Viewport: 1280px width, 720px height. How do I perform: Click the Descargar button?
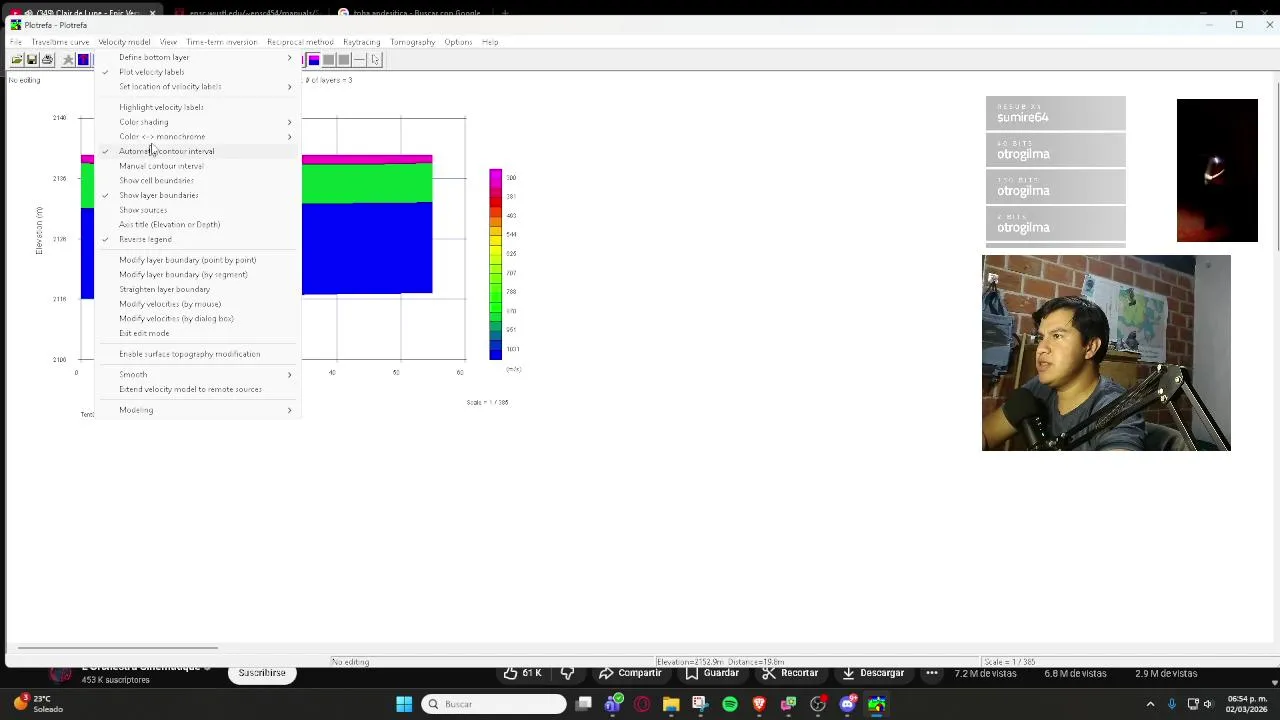(874, 673)
